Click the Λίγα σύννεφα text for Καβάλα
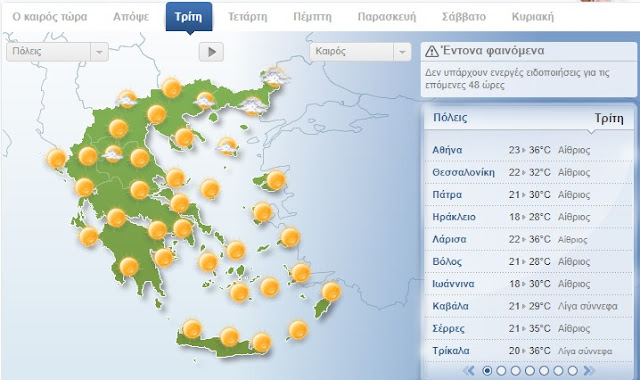 coord(587,306)
